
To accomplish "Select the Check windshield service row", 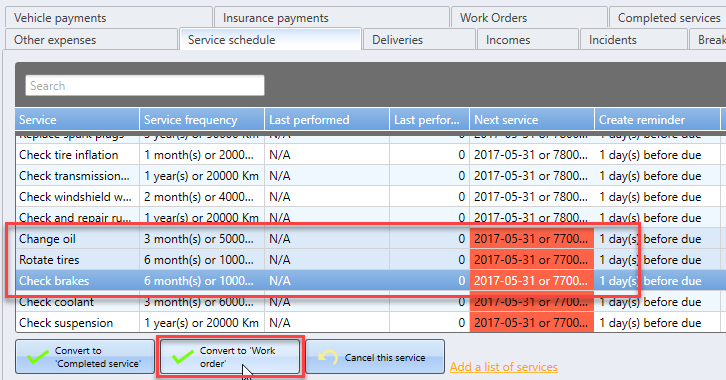I will (370, 197).
